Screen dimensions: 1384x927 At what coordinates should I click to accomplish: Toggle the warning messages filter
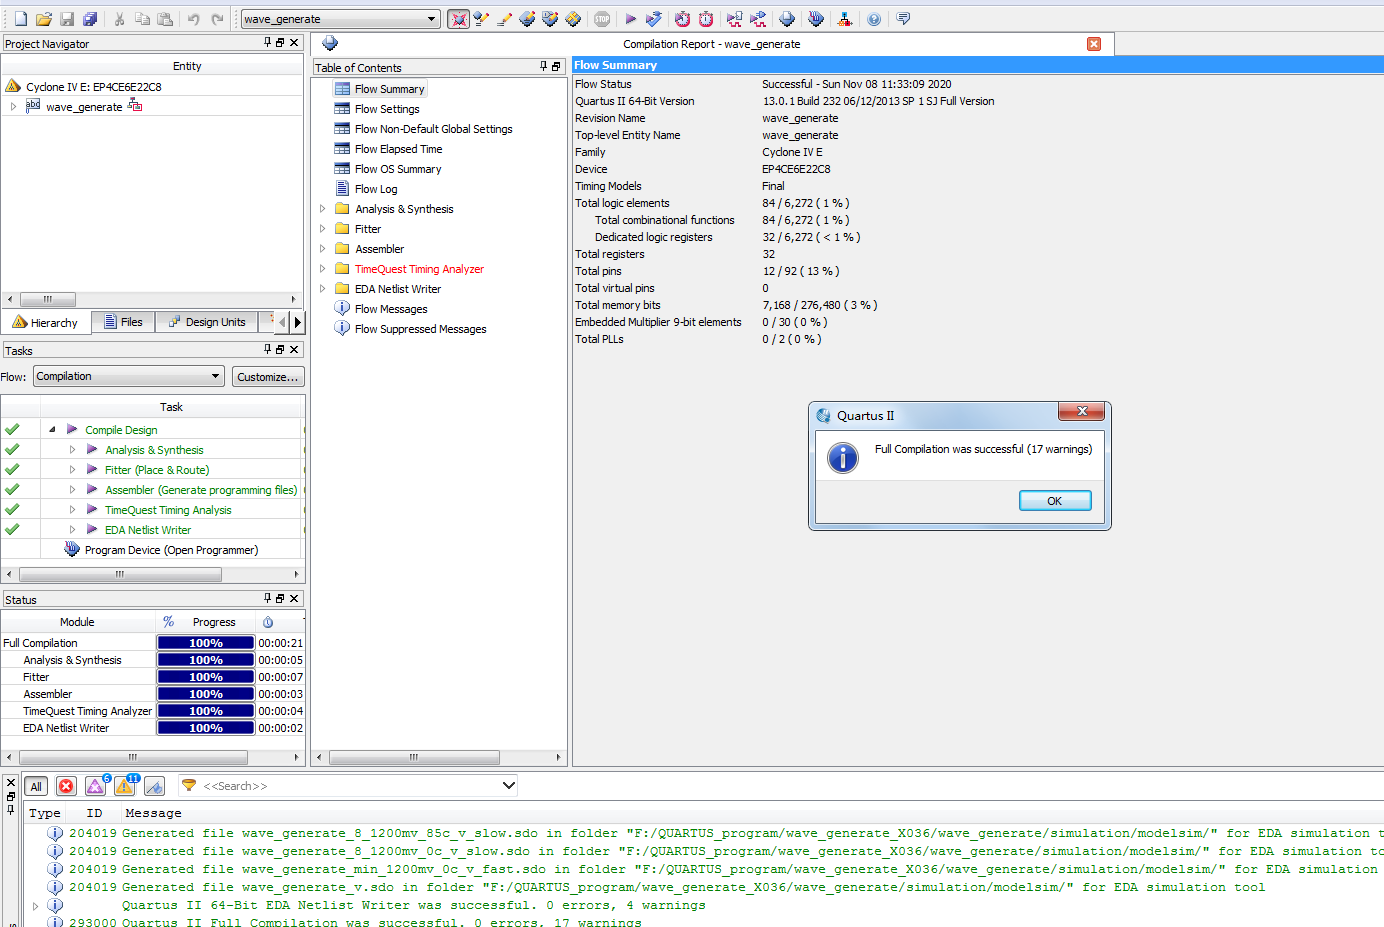pos(125,786)
